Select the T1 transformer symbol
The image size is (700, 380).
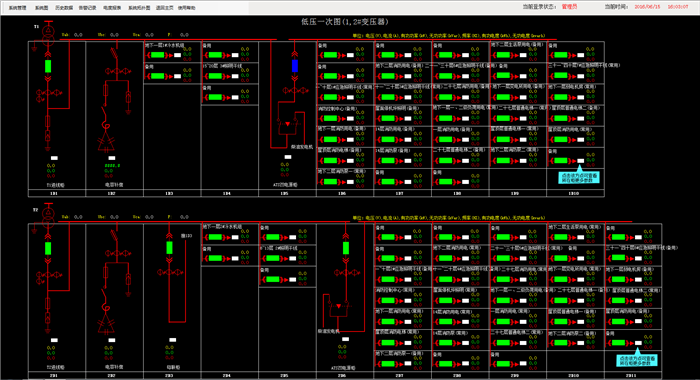click(x=48, y=35)
